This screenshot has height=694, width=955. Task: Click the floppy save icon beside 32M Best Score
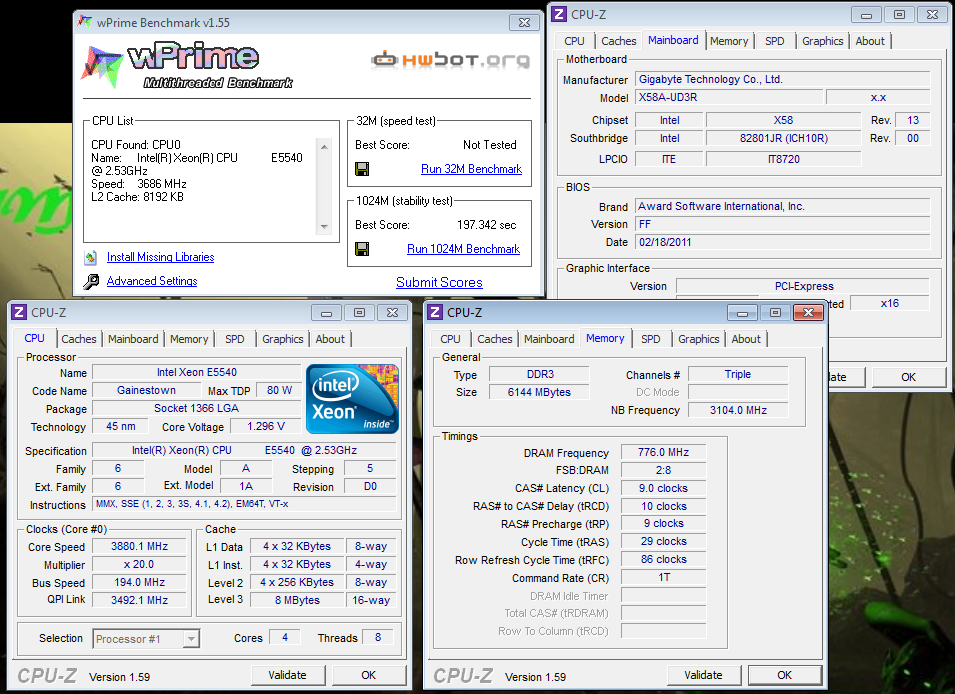tap(362, 169)
